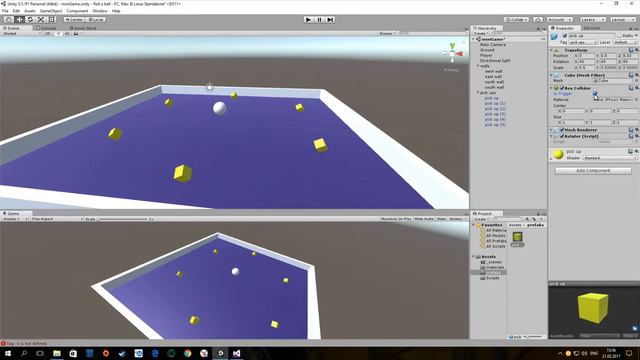Screen dimensions: 640x360
Task: Click the search by label icon in Project
Action: point(533,219)
